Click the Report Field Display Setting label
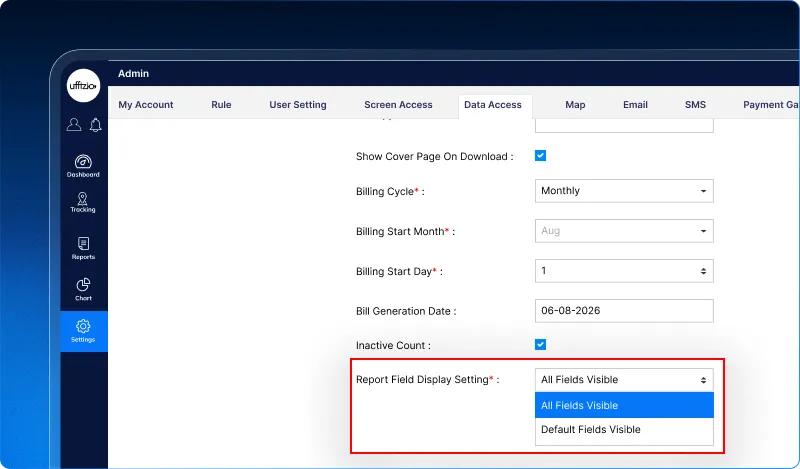The width and height of the screenshot is (800, 469). 428,380
